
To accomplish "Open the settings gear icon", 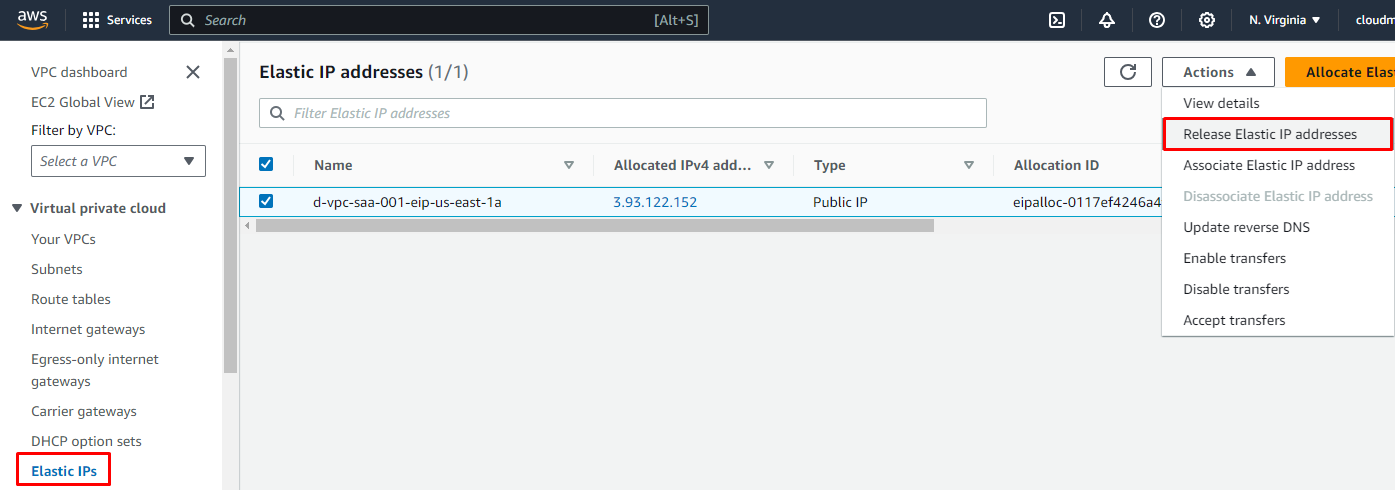I will click(x=1207, y=20).
